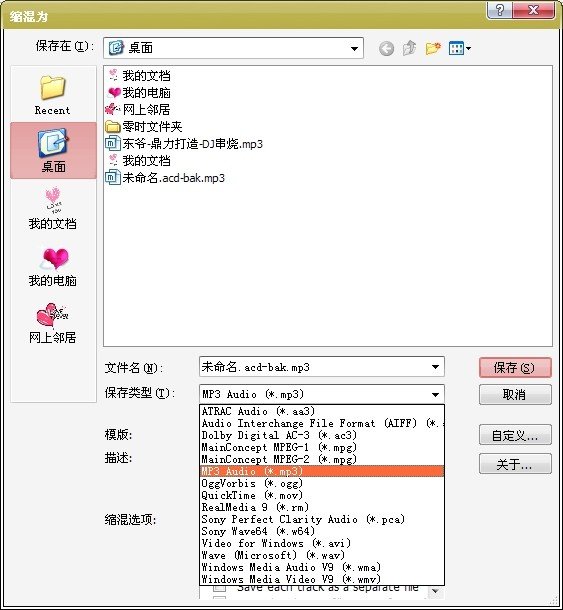The width and height of the screenshot is (563, 610).
Task: Open 自定义... settings button
Action: pos(515,435)
